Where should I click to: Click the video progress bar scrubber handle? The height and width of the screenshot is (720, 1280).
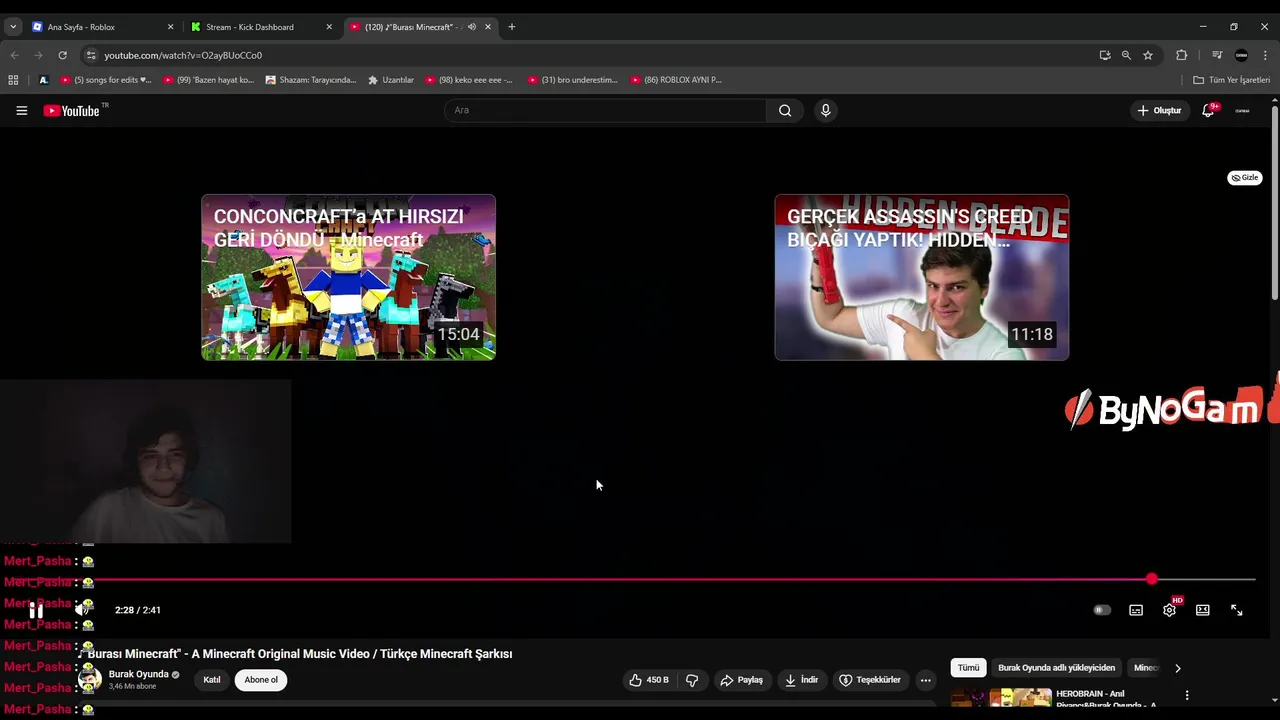pyautogui.click(x=1152, y=579)
